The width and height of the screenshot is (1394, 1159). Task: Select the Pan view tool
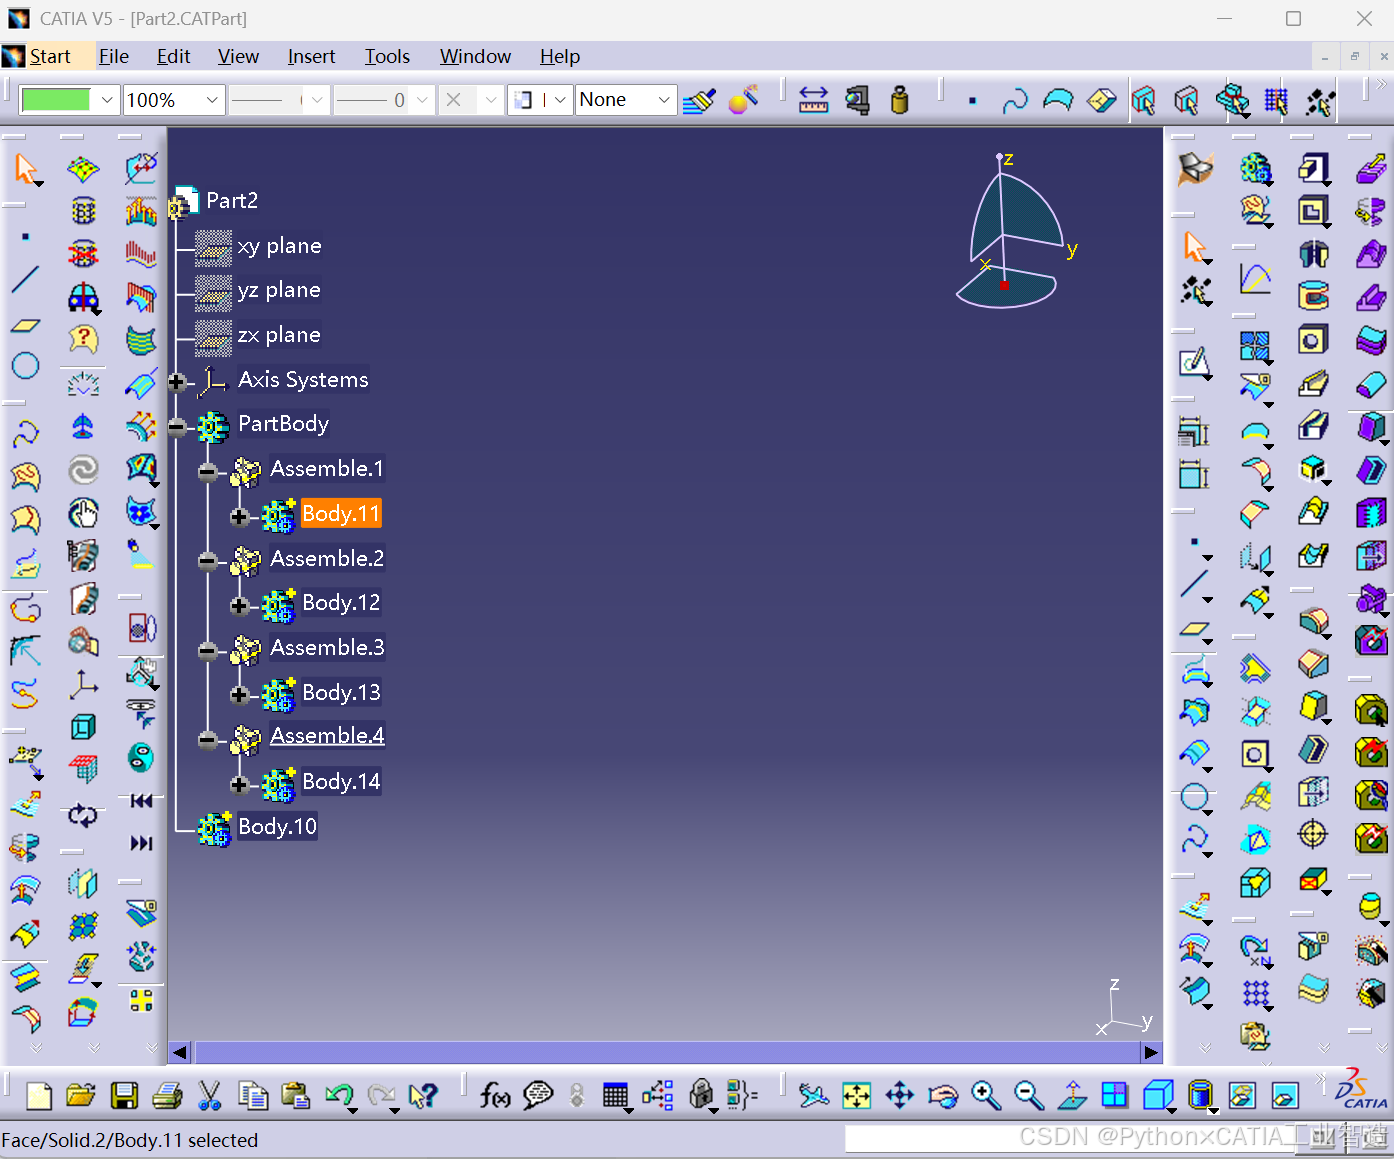900,1096
